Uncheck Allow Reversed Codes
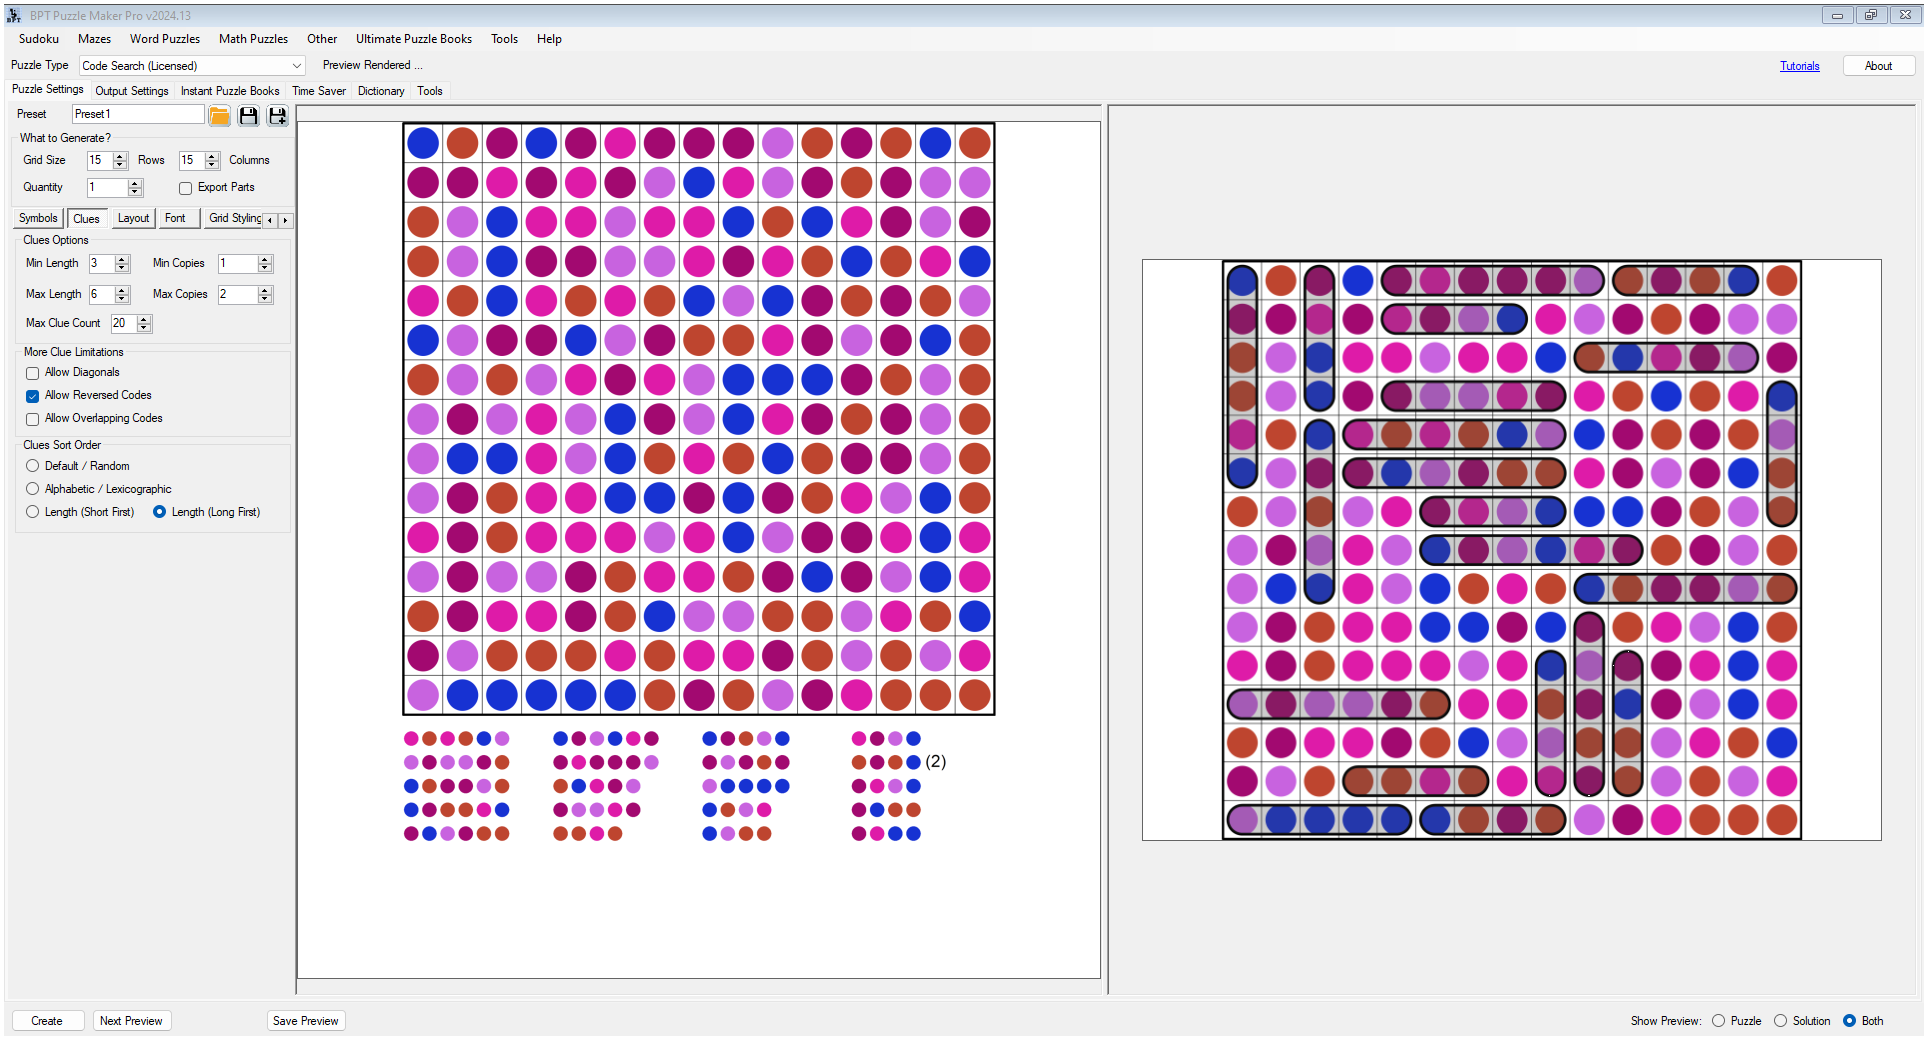This screenshot has height=1040, width=1928. coord(32,396)
